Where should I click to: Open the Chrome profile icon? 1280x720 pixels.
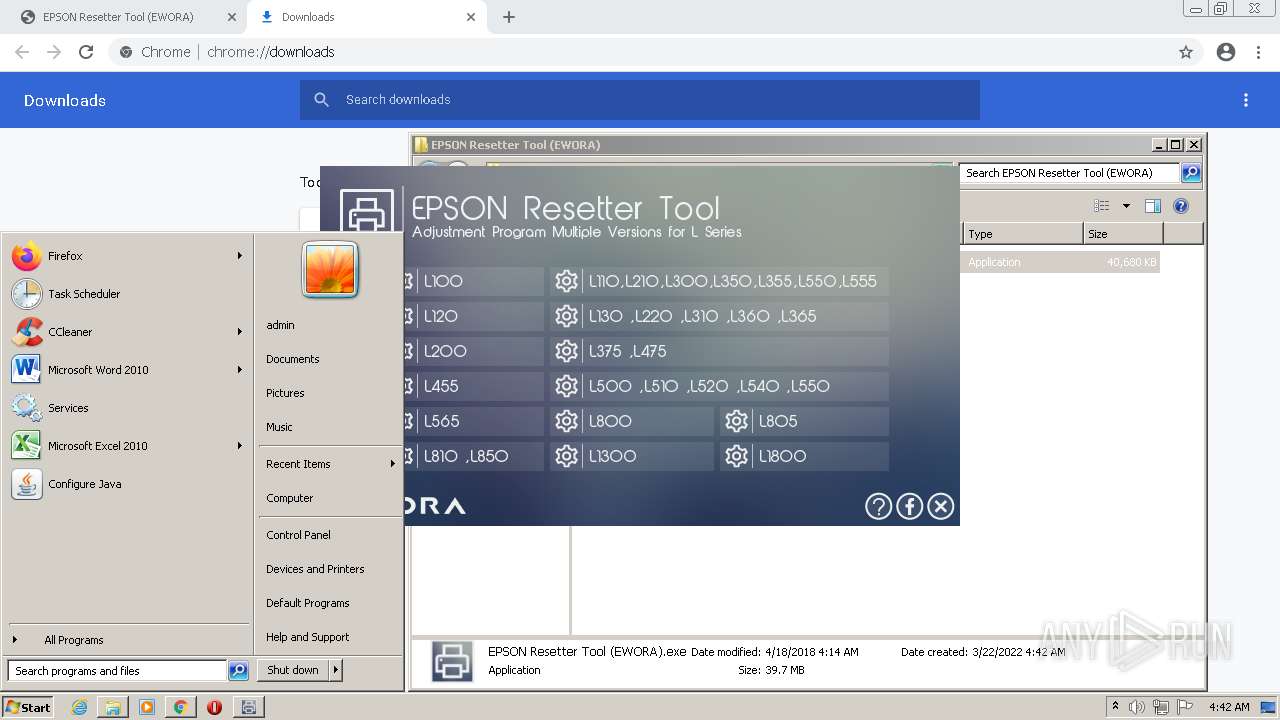tap(1226, 52)
